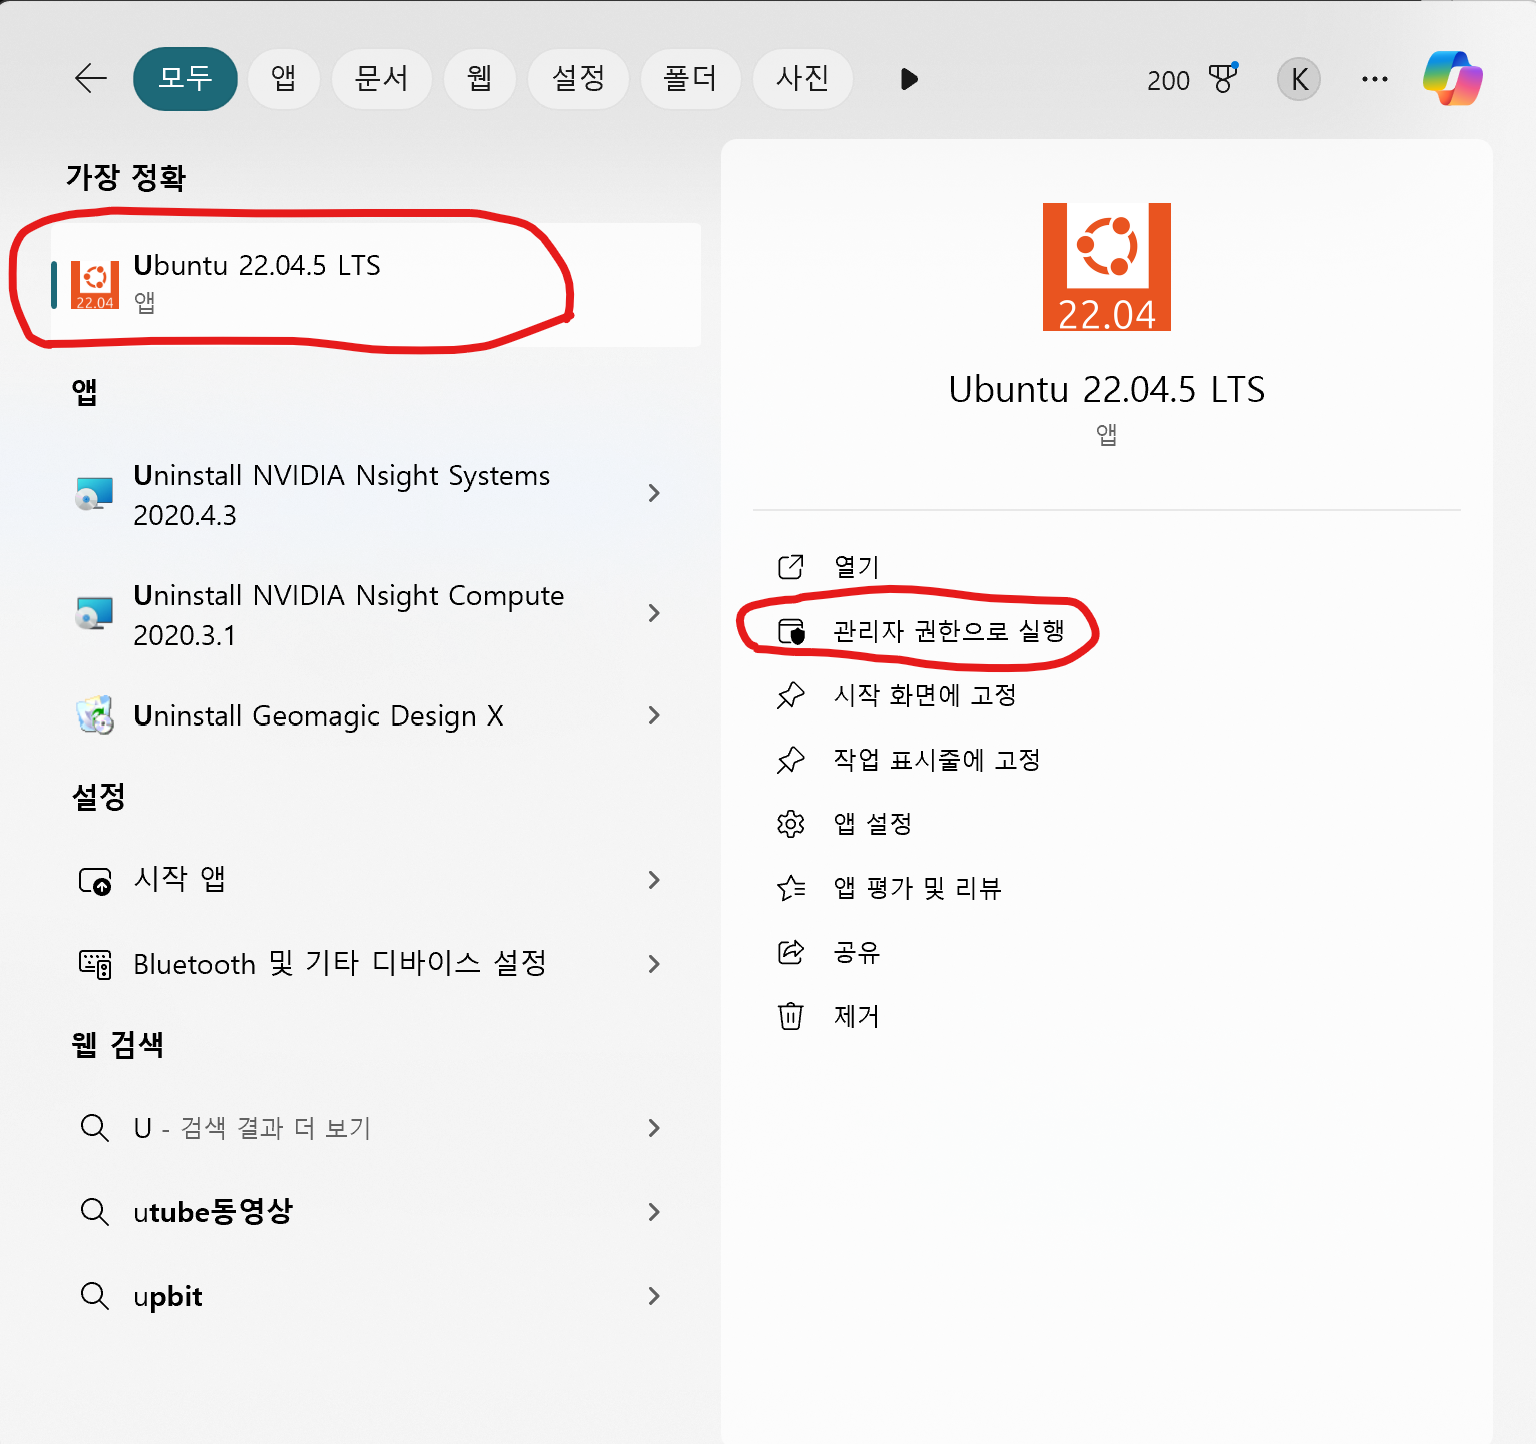The image size is (1536, 1444).
Task: Launch the Copilot icon
Action: (1453, 79)
